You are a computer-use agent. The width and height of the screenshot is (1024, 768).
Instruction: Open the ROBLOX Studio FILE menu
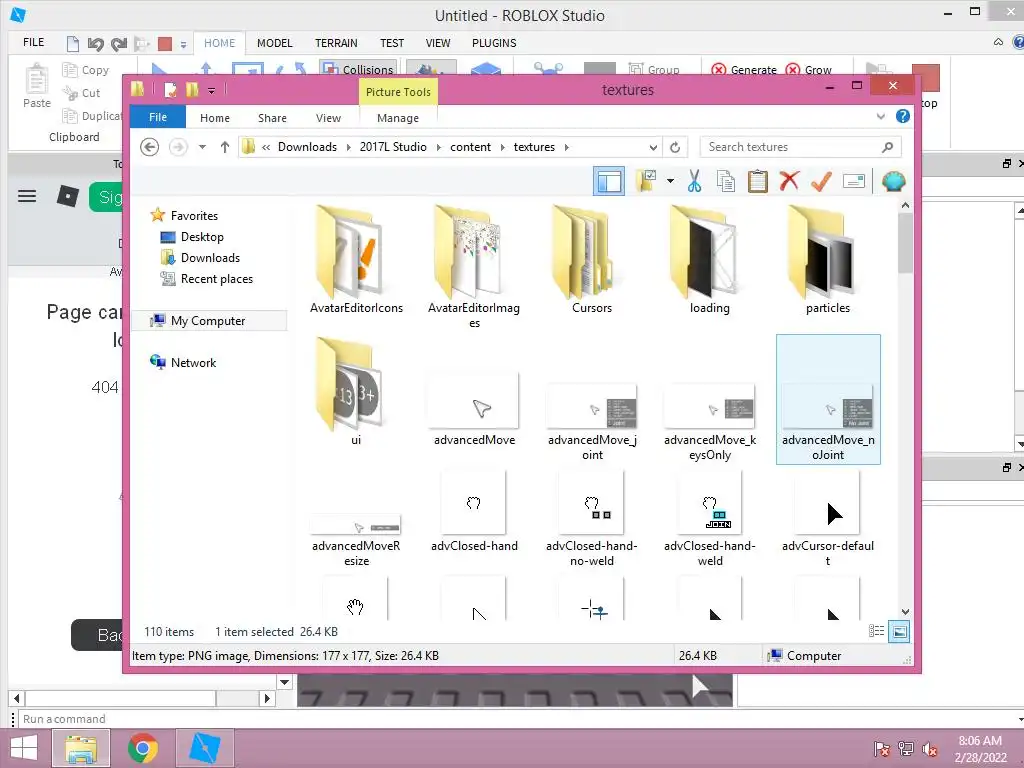pyautogui.click(x=33, y=42)
